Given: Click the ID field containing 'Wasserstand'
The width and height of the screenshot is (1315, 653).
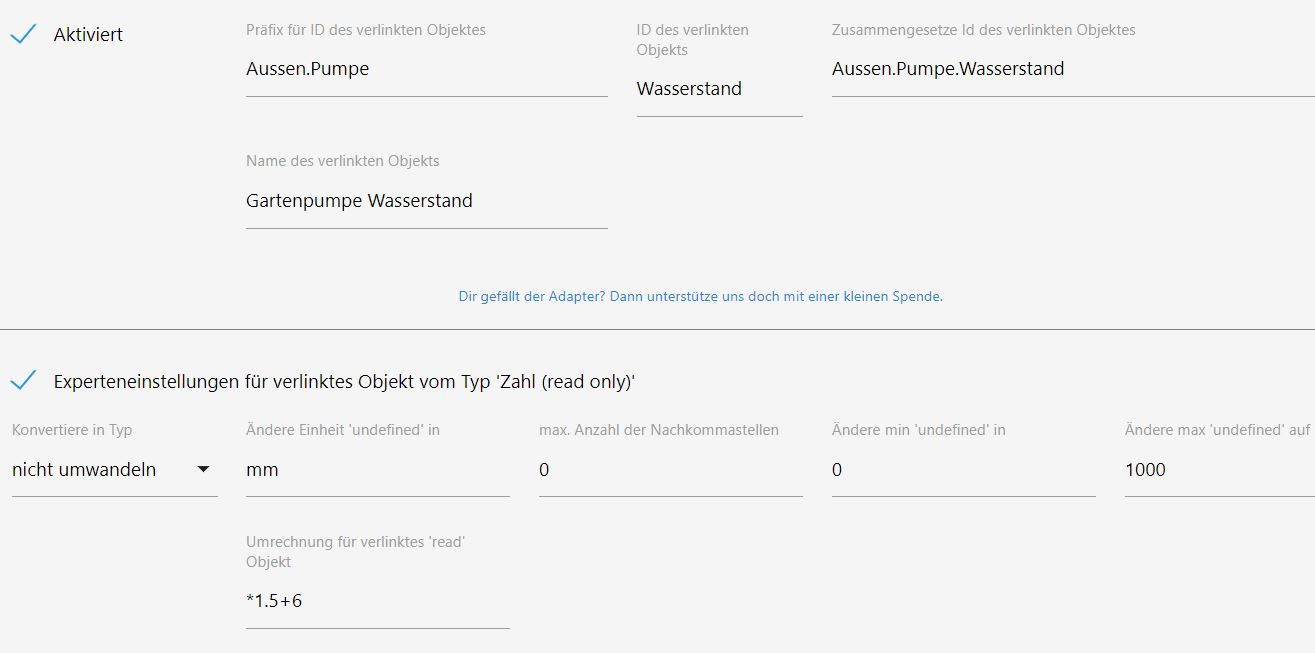Looking at the screenshot, I should [719, 89].
